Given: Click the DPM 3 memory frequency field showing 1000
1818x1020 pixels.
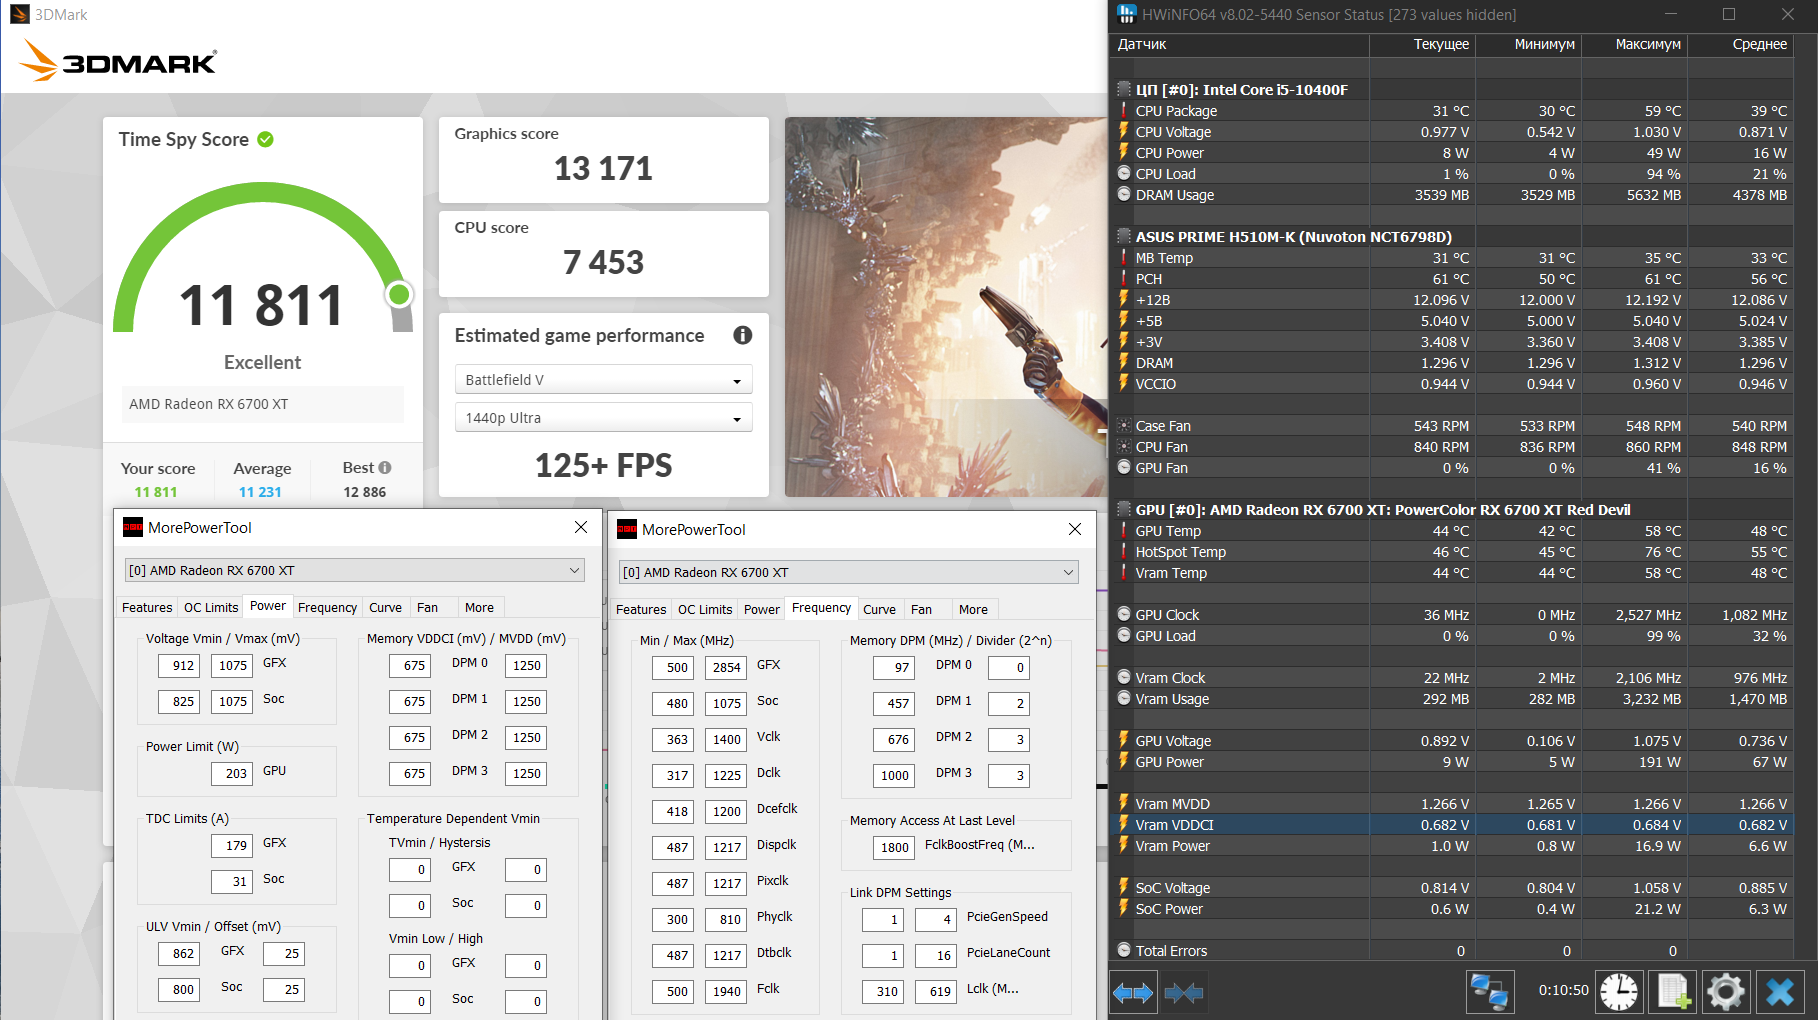Looking at the screenshot, I should (x=893, y=775).
